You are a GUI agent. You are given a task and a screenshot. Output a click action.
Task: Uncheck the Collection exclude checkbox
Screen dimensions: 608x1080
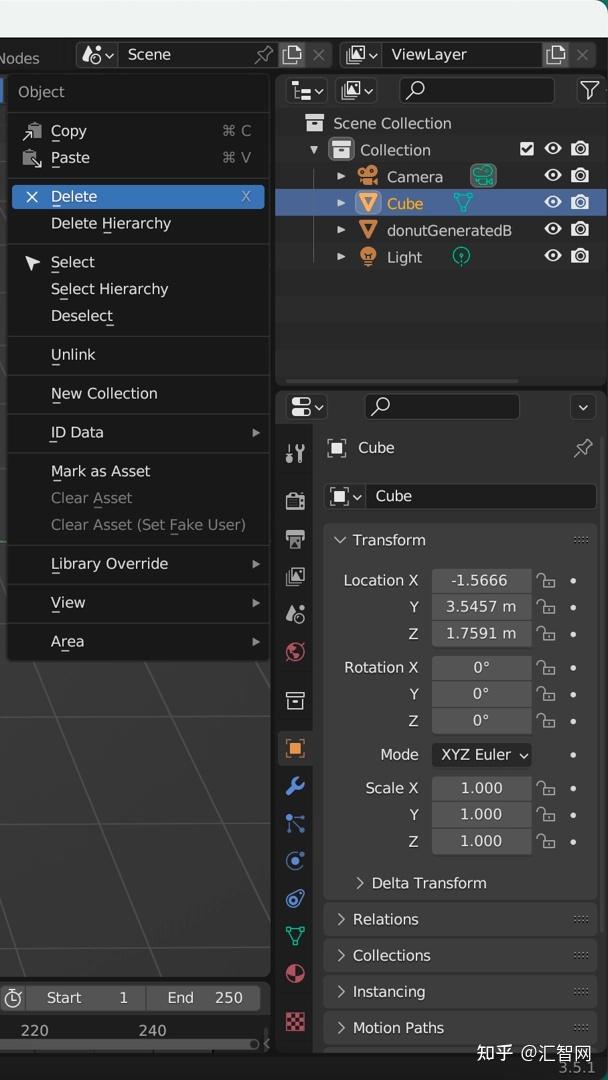click(x=527, y=149)
